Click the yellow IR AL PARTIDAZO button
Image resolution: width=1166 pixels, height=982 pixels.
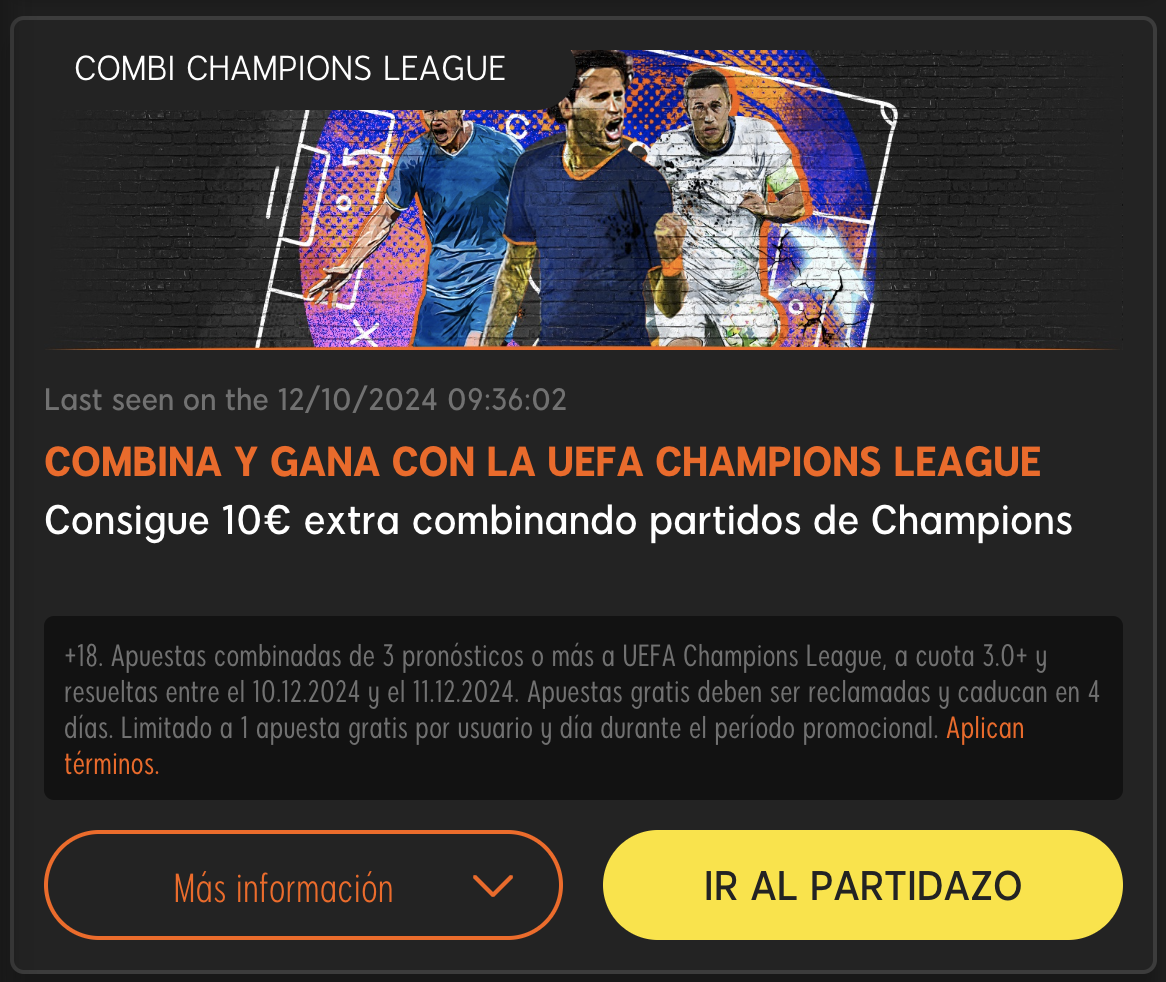863,885
